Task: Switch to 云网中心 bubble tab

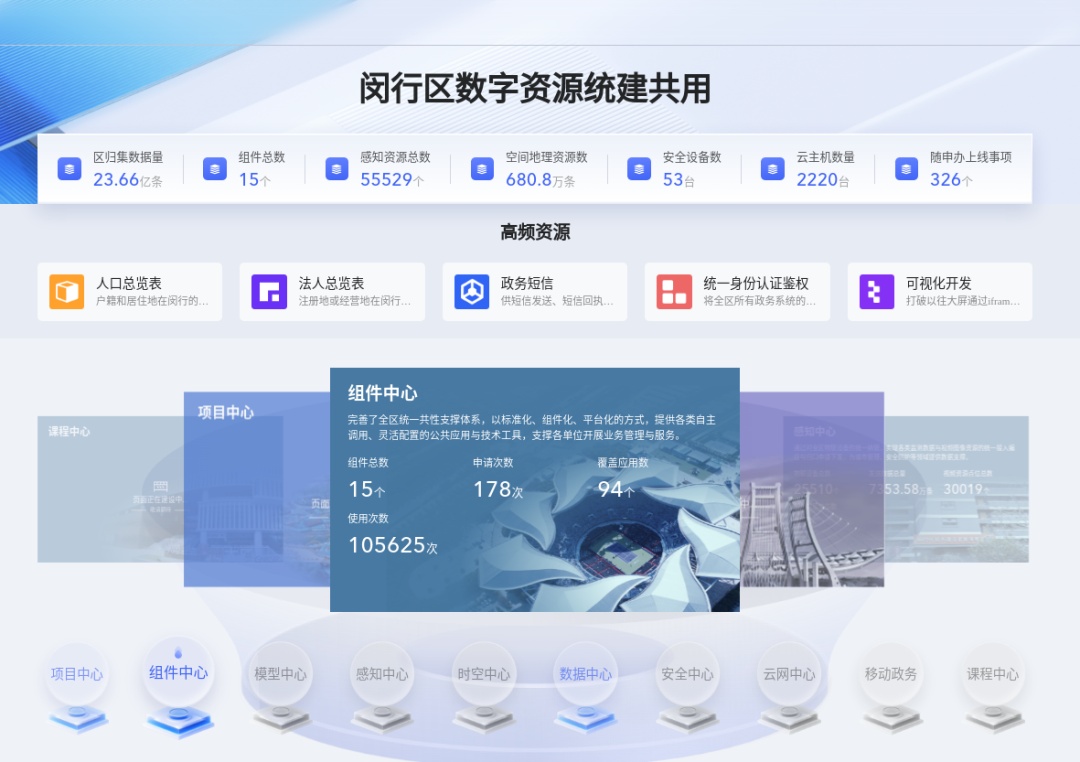Action: 789,674
